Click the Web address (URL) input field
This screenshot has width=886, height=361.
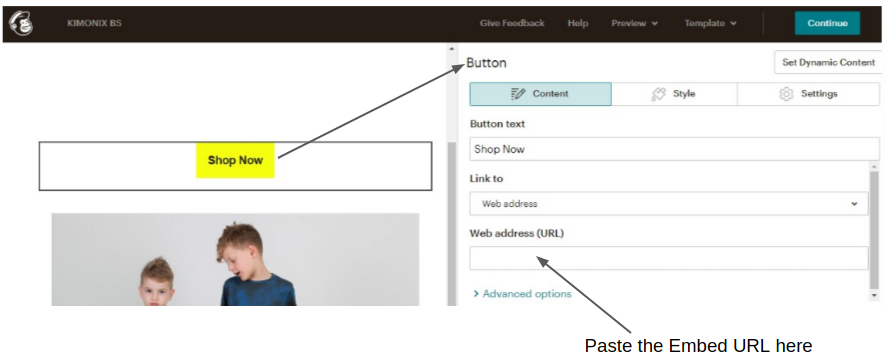(668, 258)
